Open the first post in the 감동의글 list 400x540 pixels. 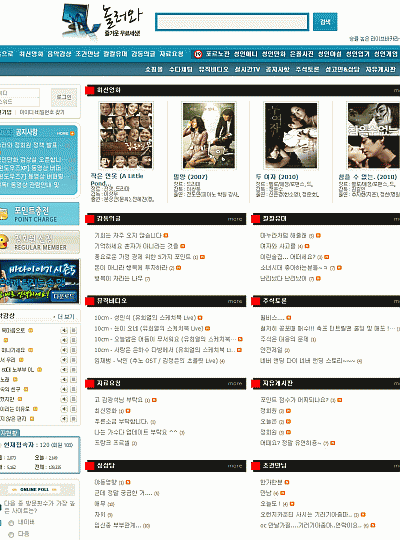[x=128, y=236]
